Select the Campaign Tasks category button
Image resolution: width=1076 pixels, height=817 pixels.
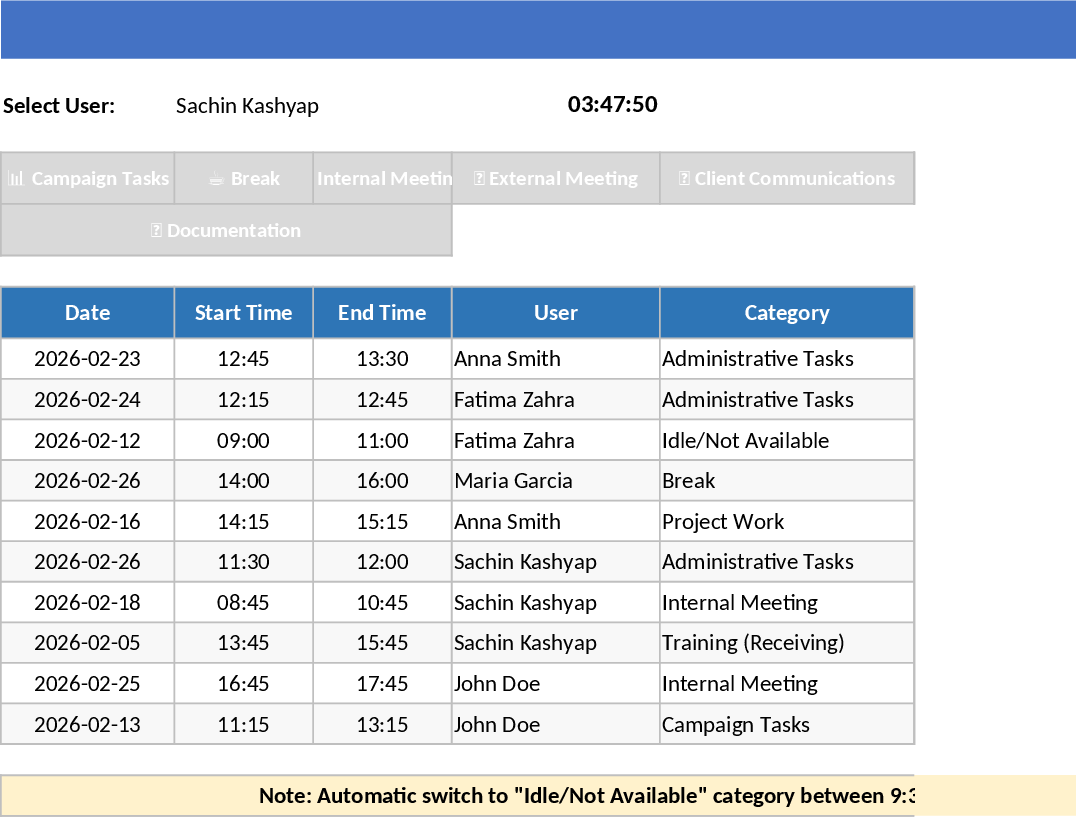click(87, 178)
